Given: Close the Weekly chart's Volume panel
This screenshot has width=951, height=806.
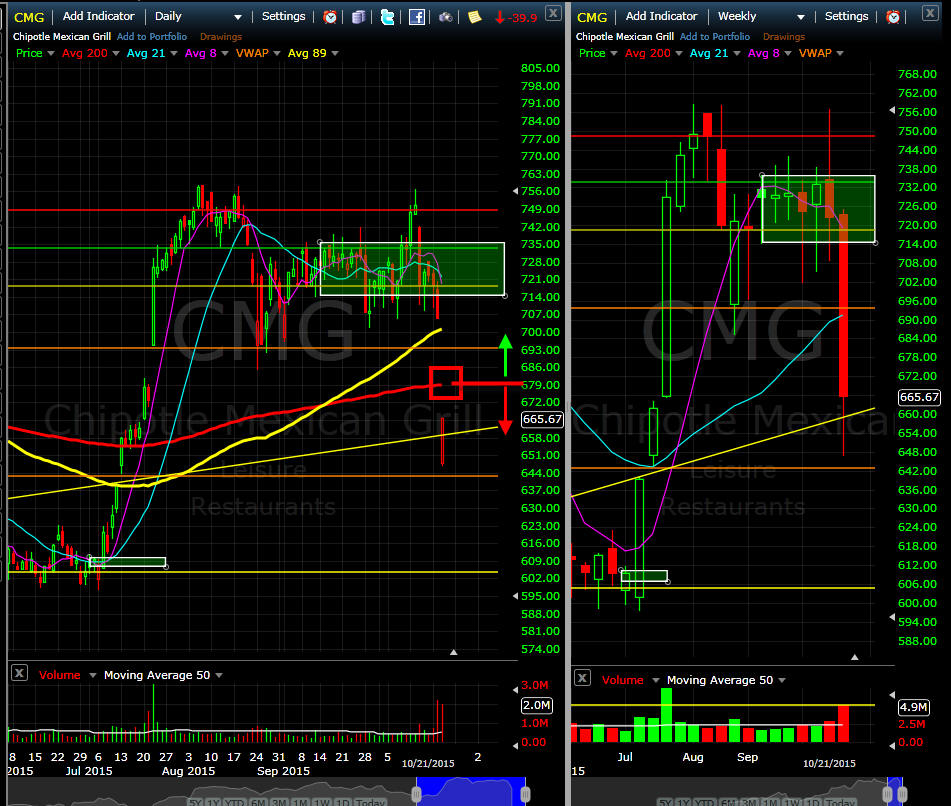Looking at the screenshot, I should click(x=582, y=680).
